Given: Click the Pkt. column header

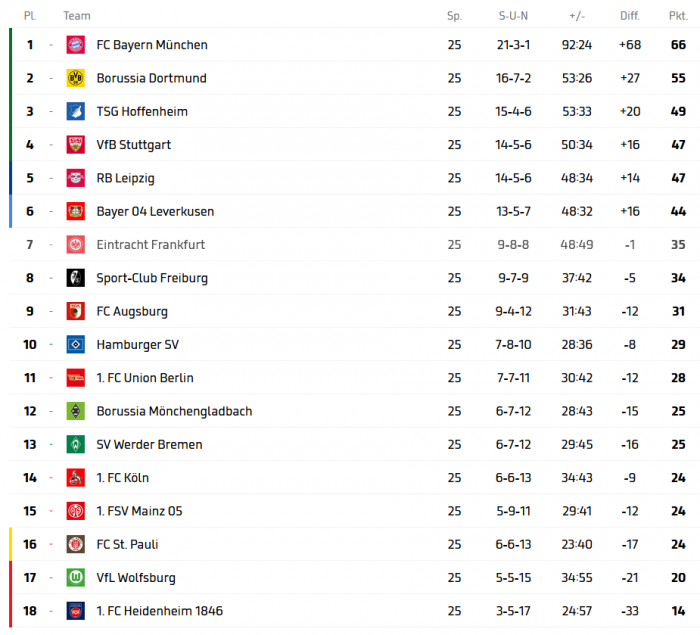Looking at the screenshot, I should tap(678, 16).
